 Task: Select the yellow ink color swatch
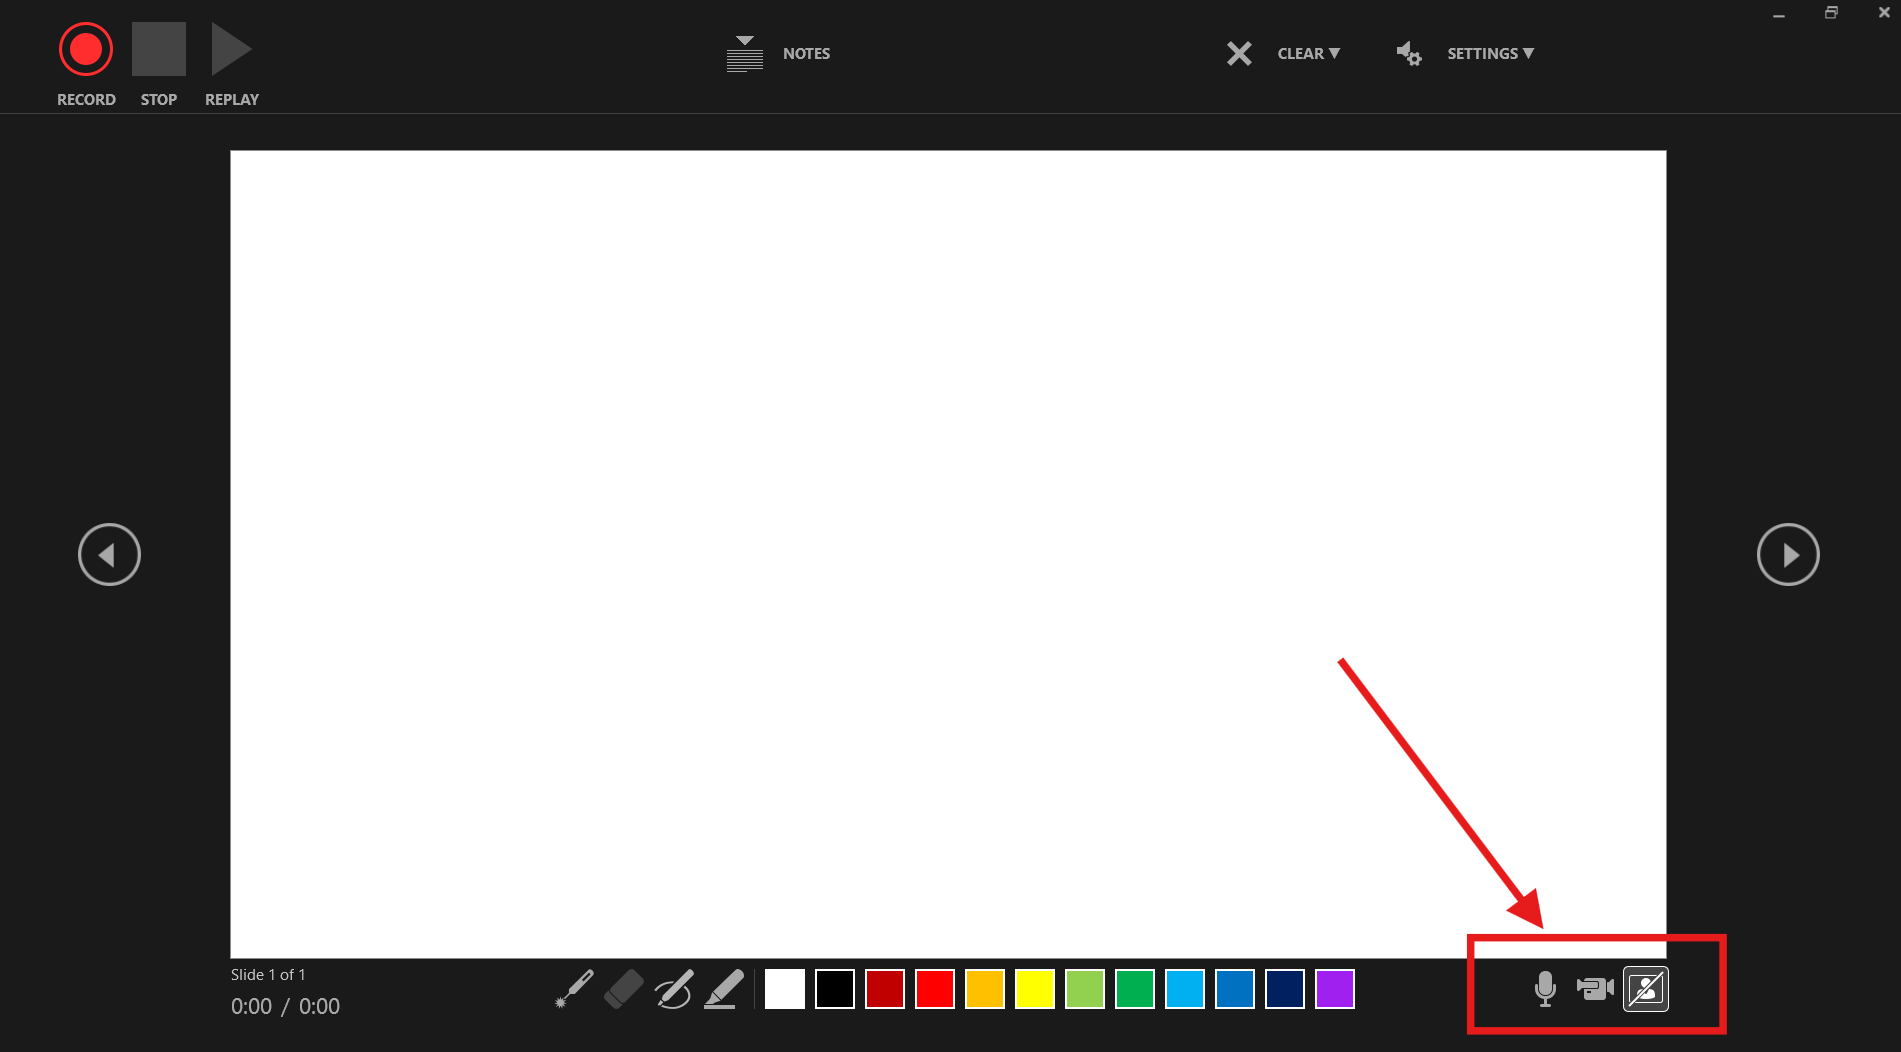(x=1035, y=989)
